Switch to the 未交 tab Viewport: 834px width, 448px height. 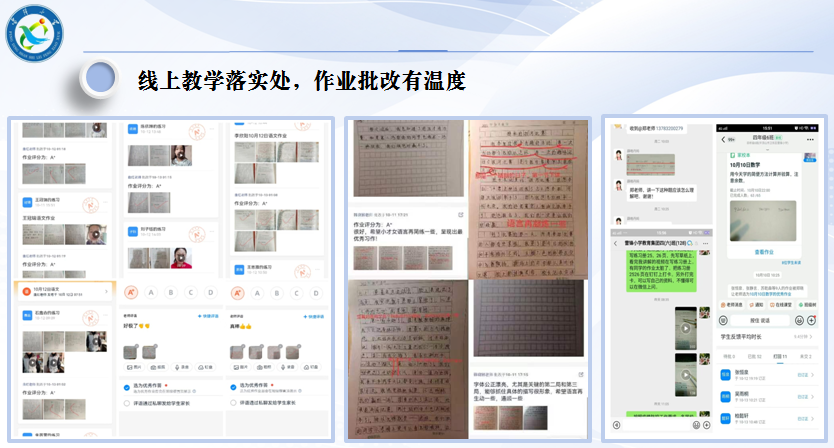tap(807, 355)
